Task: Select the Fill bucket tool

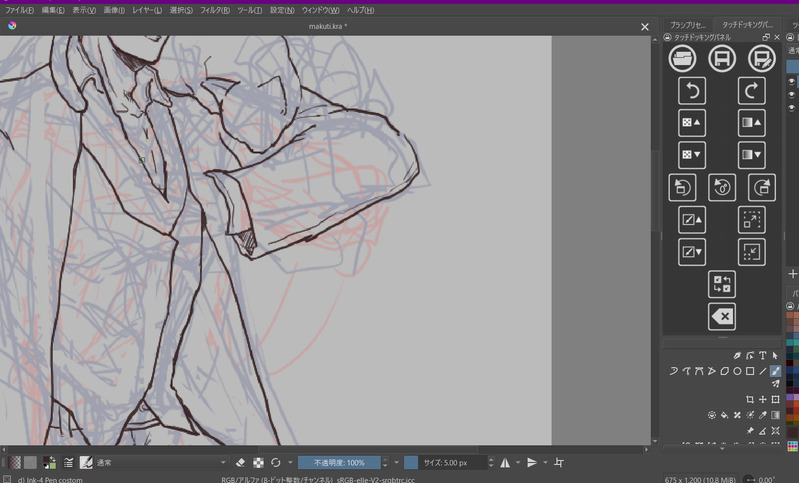Action: click(725, 415)
